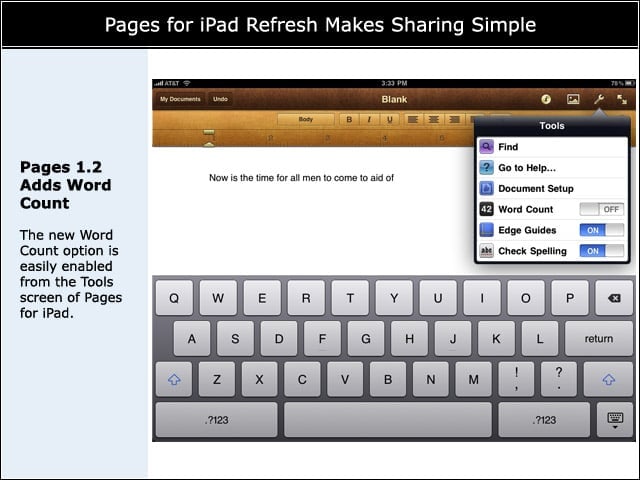Tap the R key
Screen dimensions: 640x480
306,298
